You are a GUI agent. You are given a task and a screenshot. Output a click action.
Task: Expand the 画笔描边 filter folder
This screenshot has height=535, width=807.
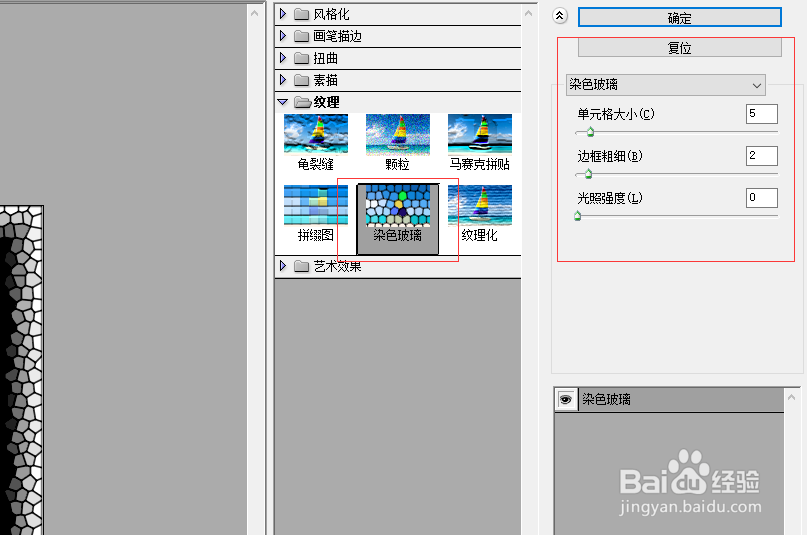[x=283, y=36]
